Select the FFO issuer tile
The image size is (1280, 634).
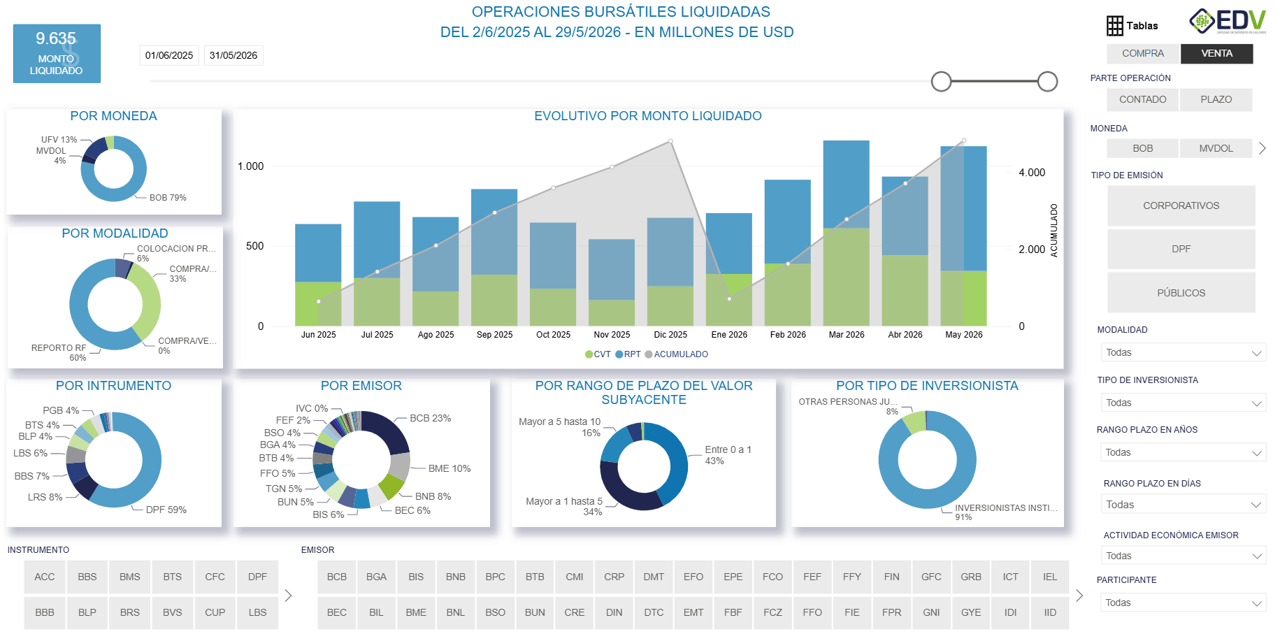pos(812,612)
